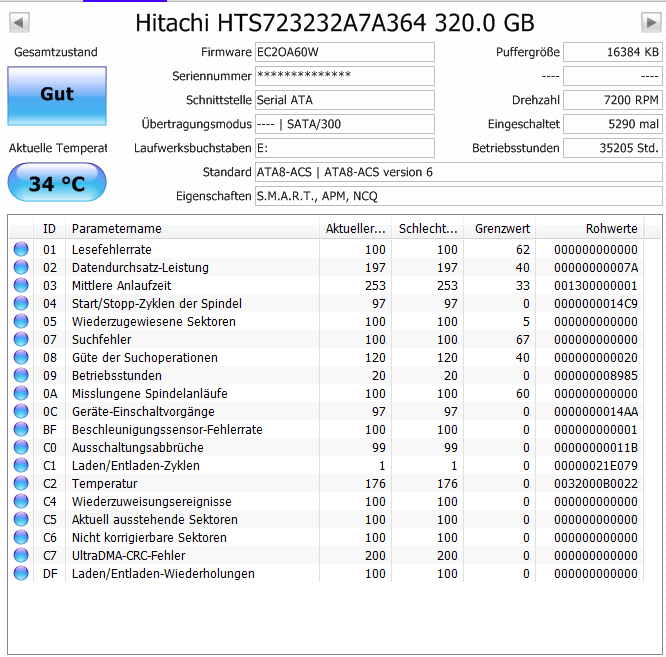Select the Temperatur parameter name
Screen dimensions: 666x657
(x=104, y=484)
